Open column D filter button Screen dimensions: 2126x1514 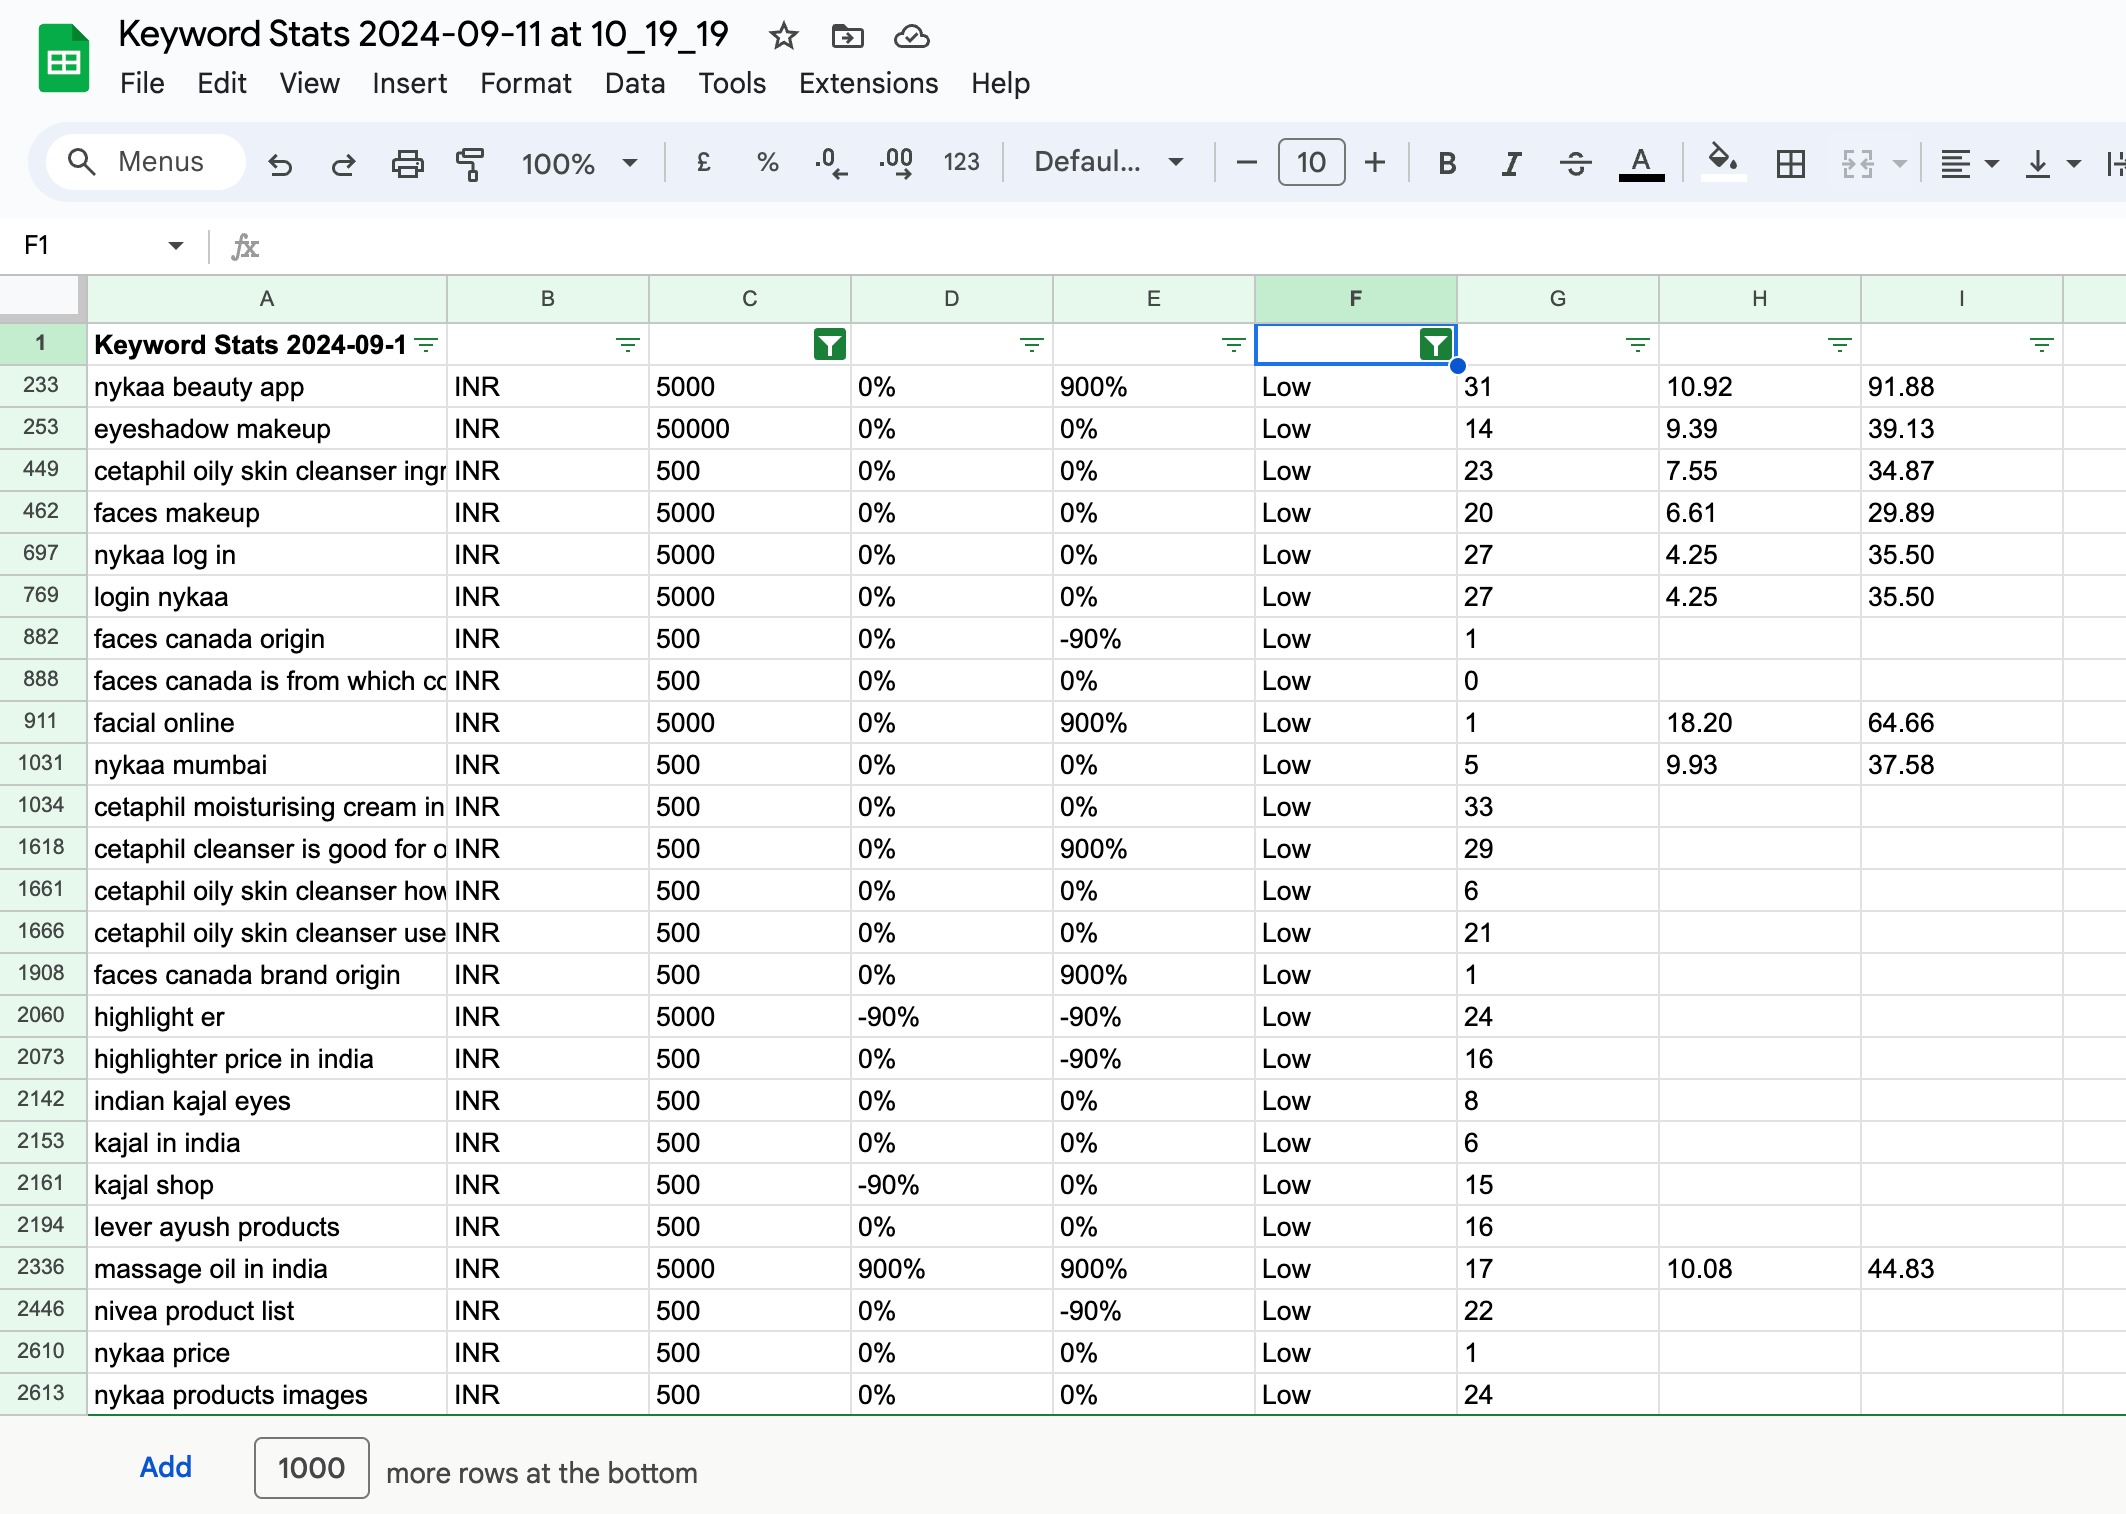[1031, 345]
